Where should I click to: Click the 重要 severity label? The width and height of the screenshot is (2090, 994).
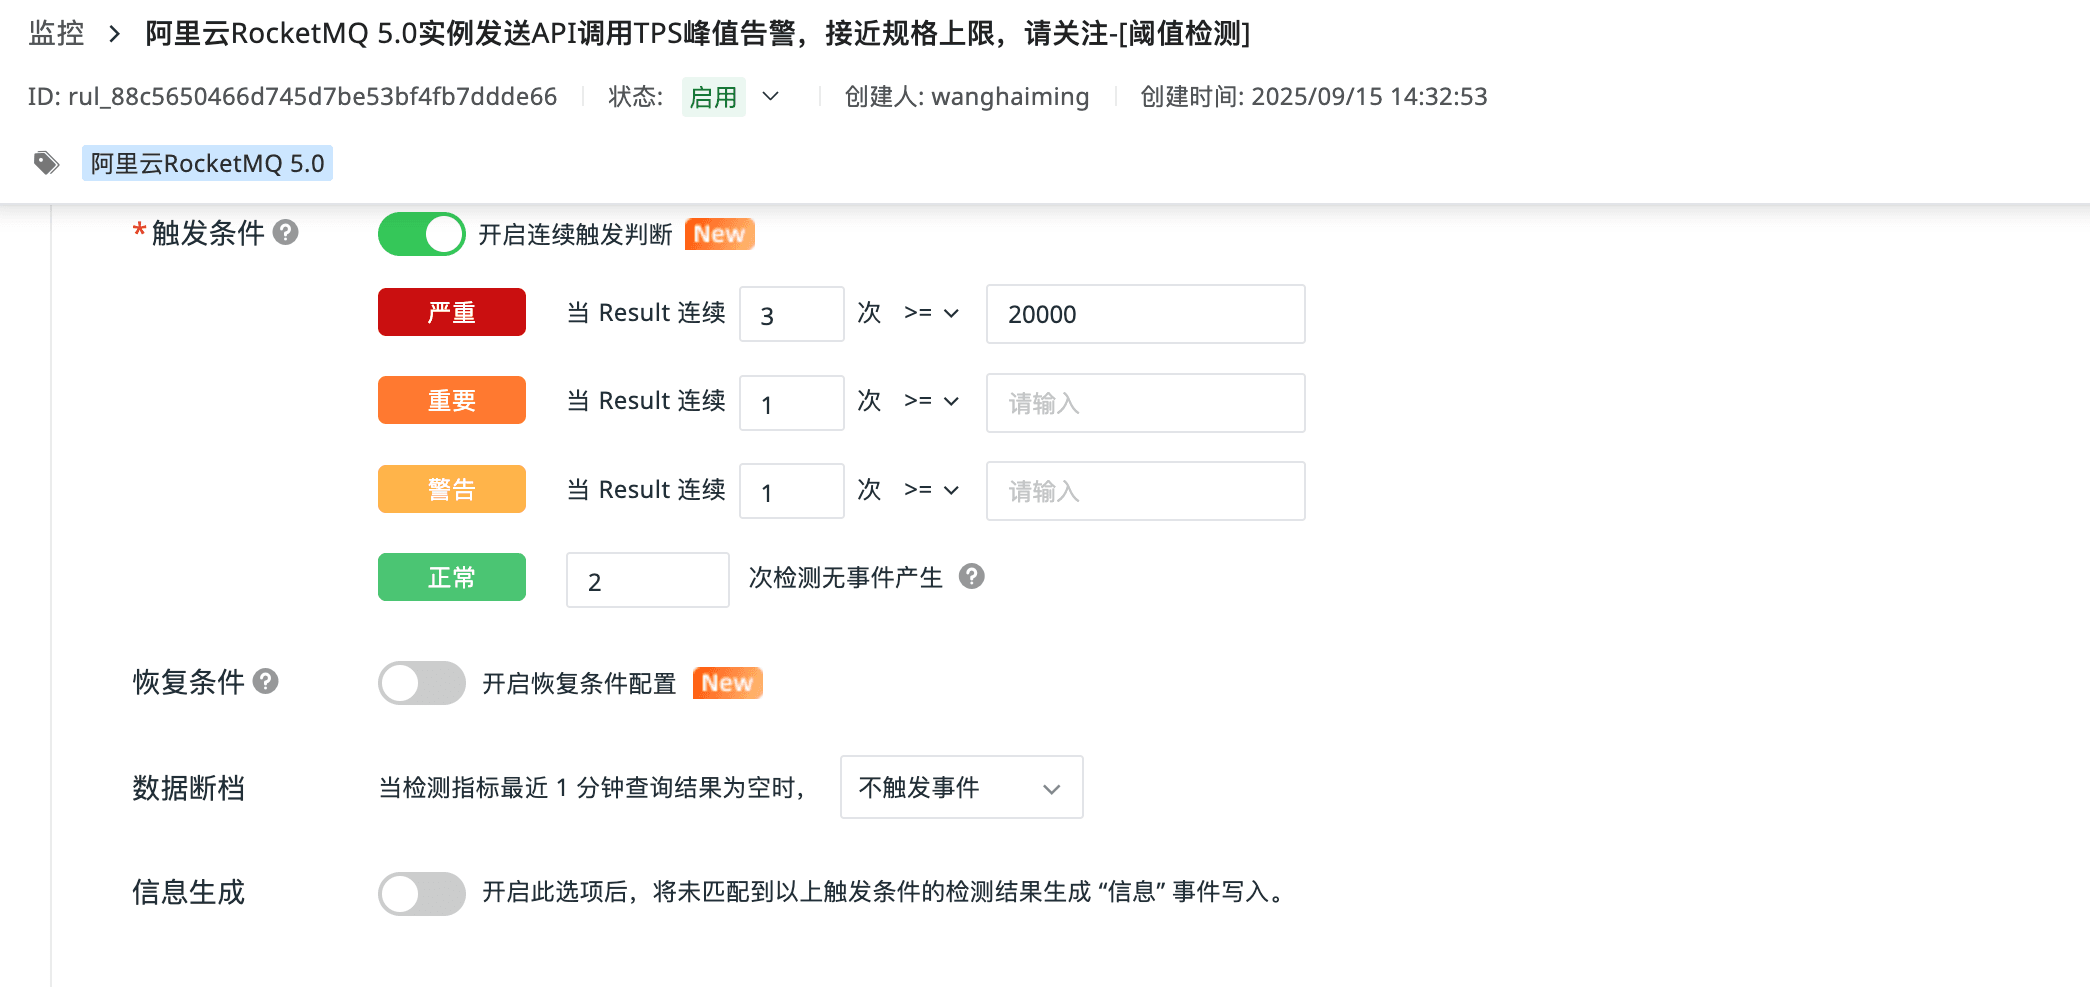[451, 400]
